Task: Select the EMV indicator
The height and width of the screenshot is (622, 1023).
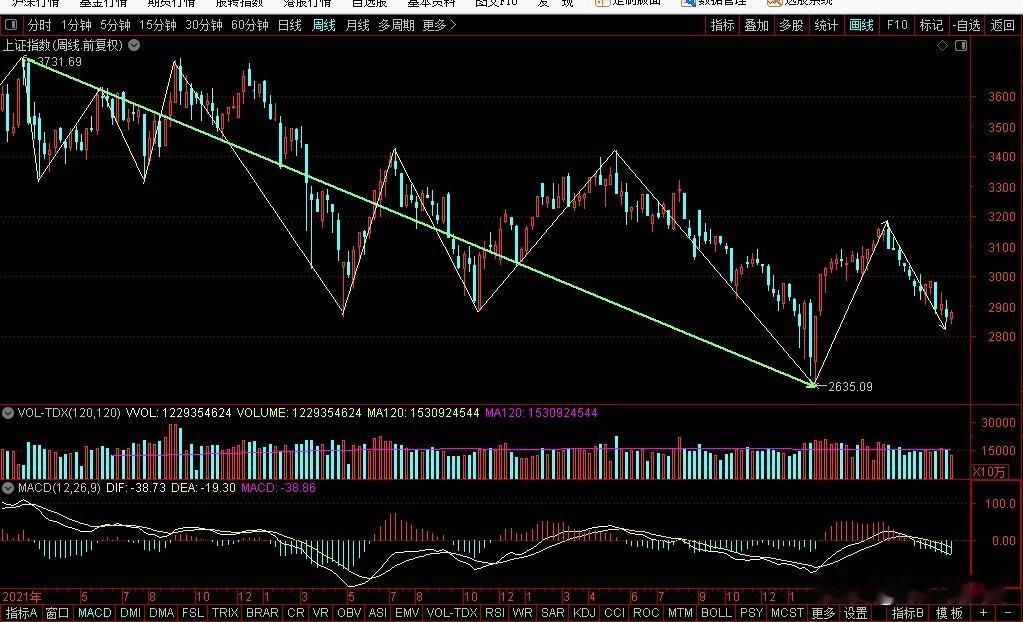Action: 407,613
